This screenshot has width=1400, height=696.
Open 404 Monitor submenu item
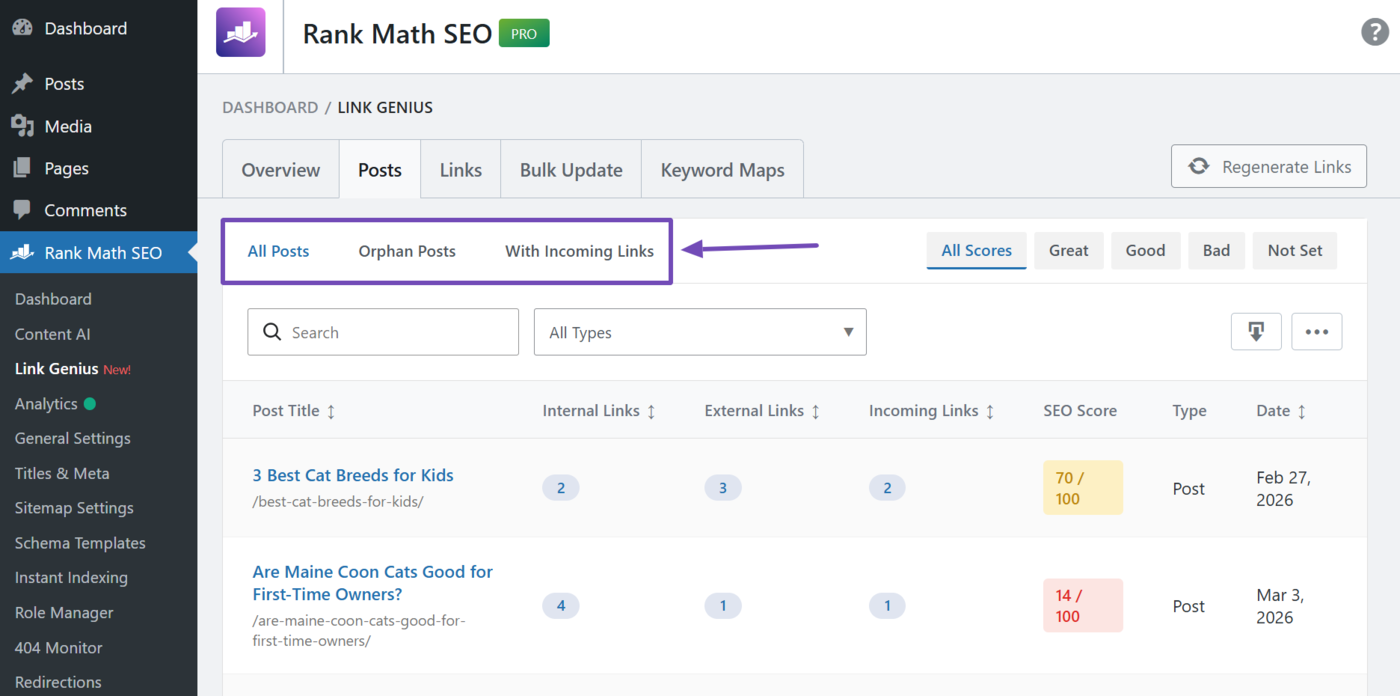58,648
